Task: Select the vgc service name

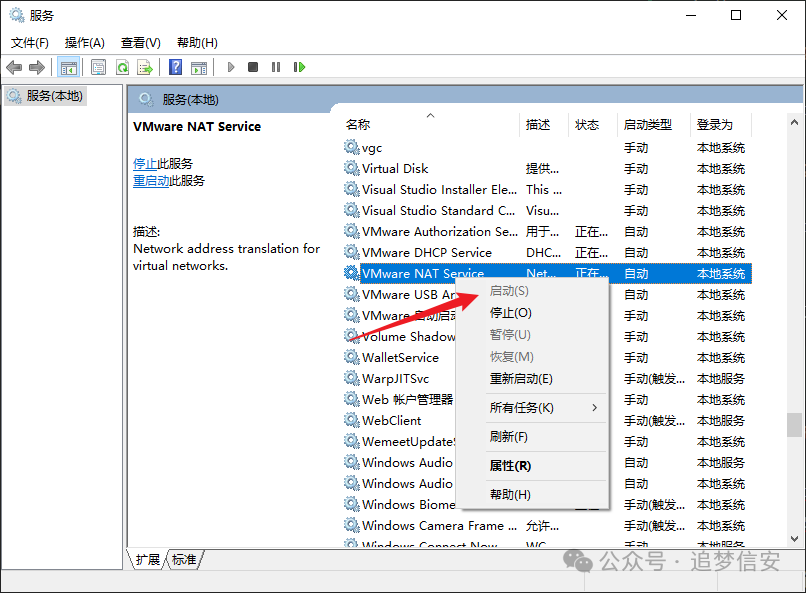Action: pyautogui.click(x=372, y=148)
